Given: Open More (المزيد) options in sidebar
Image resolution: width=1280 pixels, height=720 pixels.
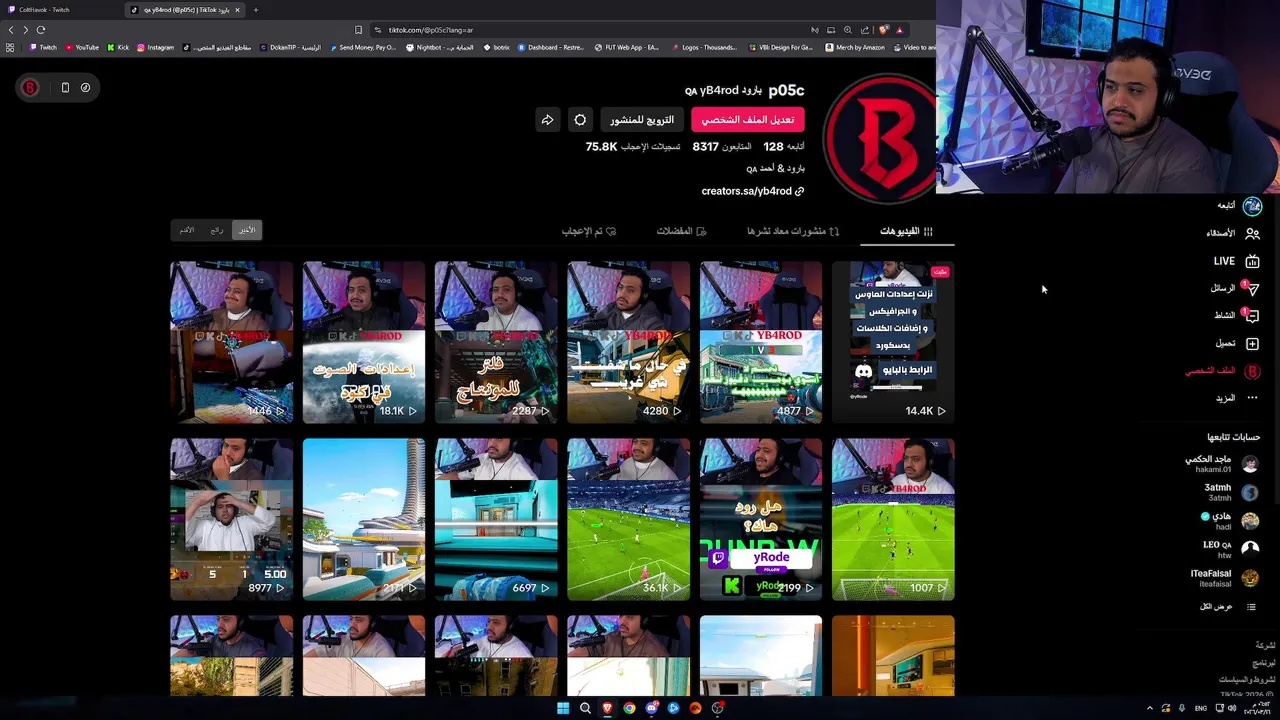Looking at the screenshot, I should [1237, 398].
